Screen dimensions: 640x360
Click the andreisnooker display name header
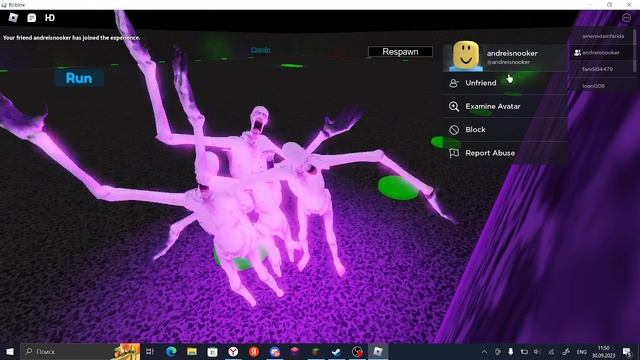coord(512,53)
